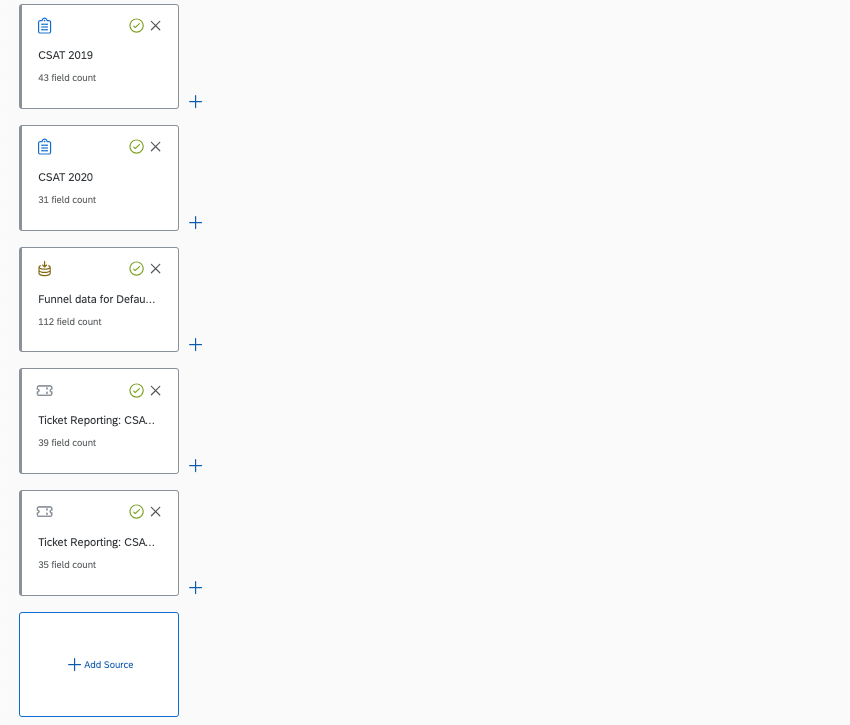Toggle the status check on first Ticket Reporting
This screenshot has height=725, width=850.
pyautogui.click(x=136, y=390)
